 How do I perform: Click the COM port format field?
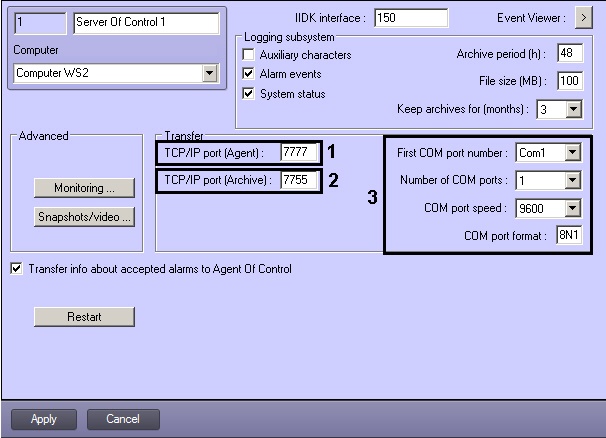[x=569, y=235]
